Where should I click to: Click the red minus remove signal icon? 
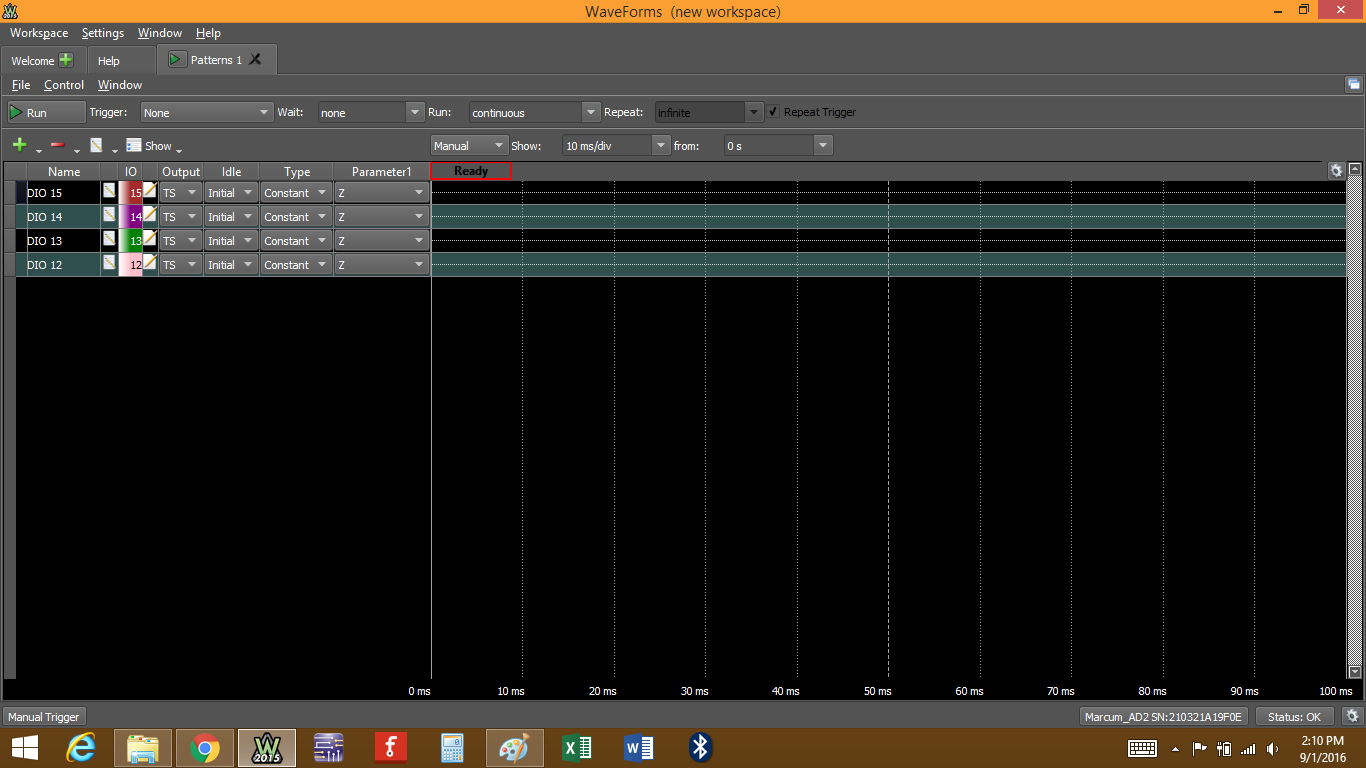pyautogui.click(x=57, y=145)
